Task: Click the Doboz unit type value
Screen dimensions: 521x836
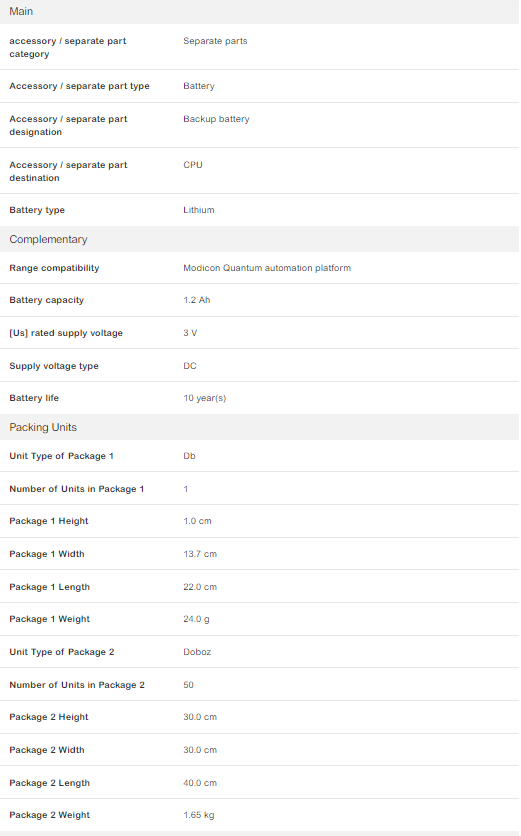Action: pos(197,652)
